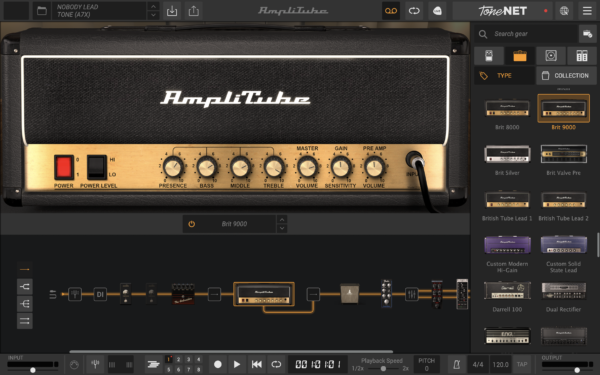Open the hamburger main menu
600x375 pixels.
coord(587,11)
